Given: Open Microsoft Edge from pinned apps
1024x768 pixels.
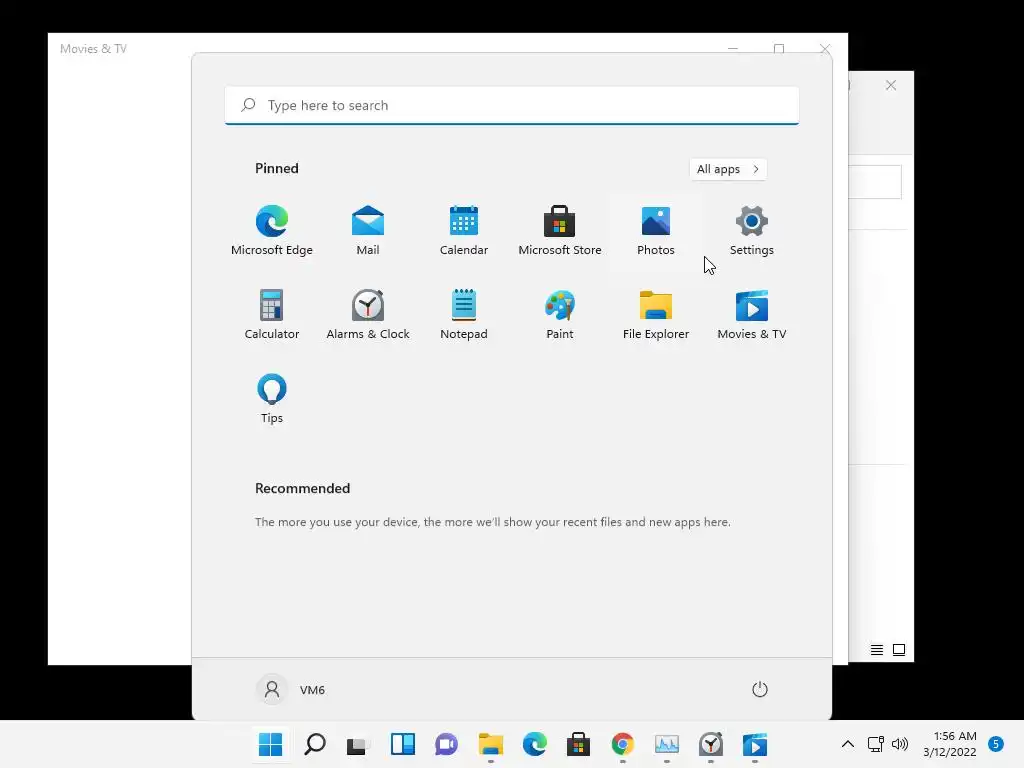Looking at the screenshot, I should (272, 231).
